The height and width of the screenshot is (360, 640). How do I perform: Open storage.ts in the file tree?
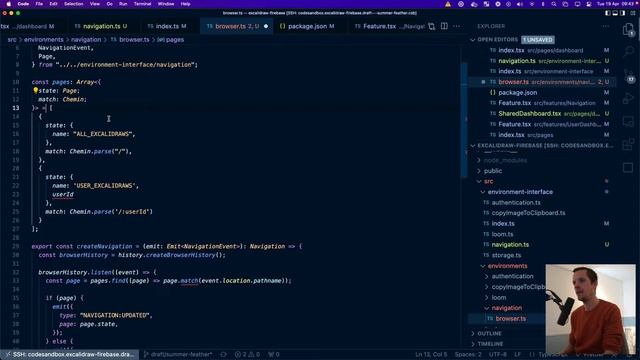[x=506, y=255]
